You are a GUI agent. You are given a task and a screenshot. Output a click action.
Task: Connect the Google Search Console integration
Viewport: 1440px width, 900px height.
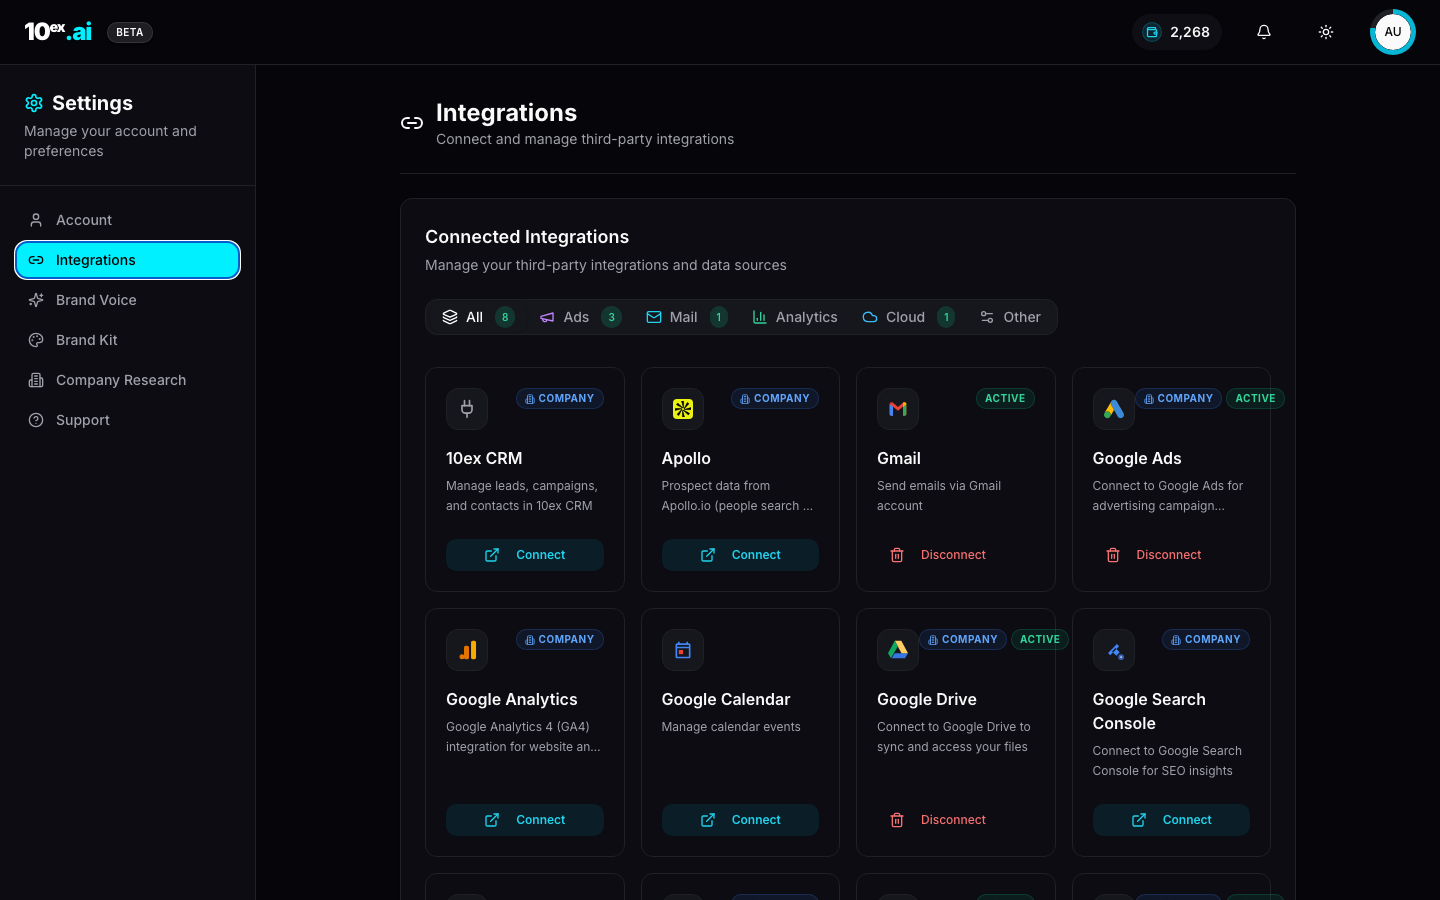click(1171, 820)
